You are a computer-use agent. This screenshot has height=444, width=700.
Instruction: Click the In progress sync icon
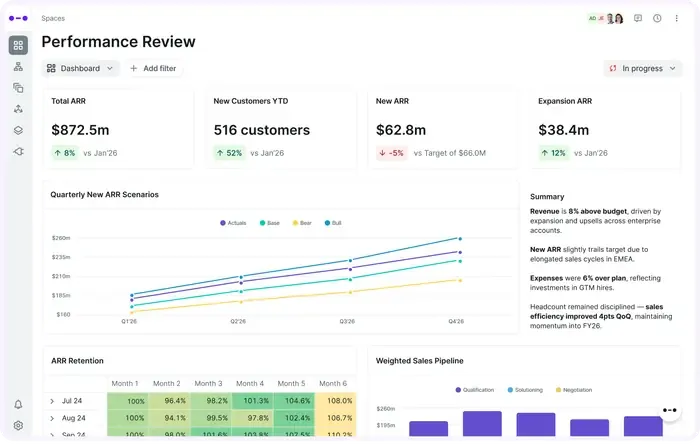tap(613, 68)
